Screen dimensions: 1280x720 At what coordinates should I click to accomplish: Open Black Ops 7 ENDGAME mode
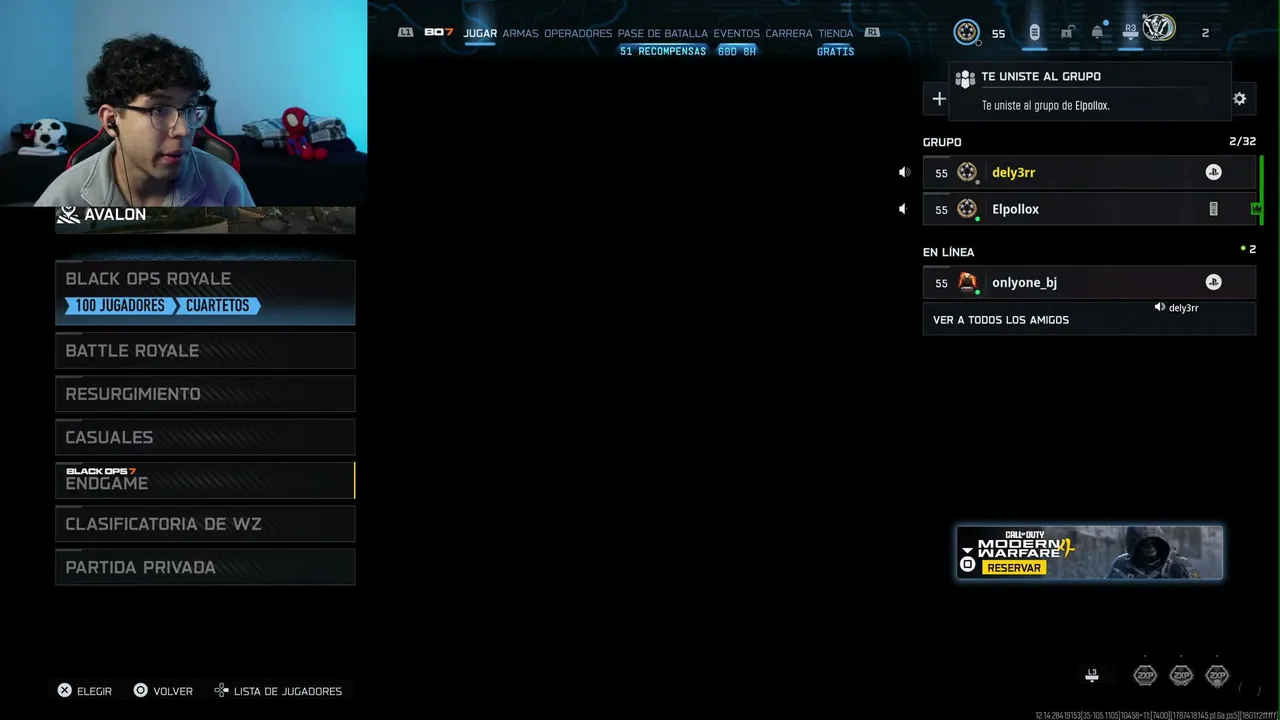coord(205,480)
